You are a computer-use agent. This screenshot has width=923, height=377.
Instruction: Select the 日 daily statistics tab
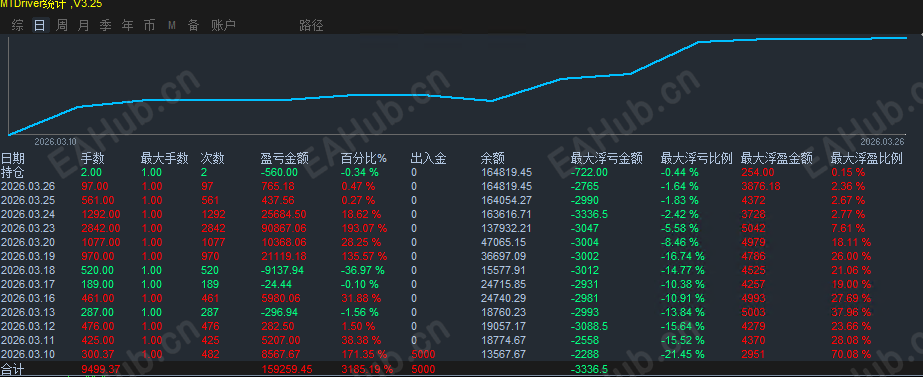coord(39,25)
